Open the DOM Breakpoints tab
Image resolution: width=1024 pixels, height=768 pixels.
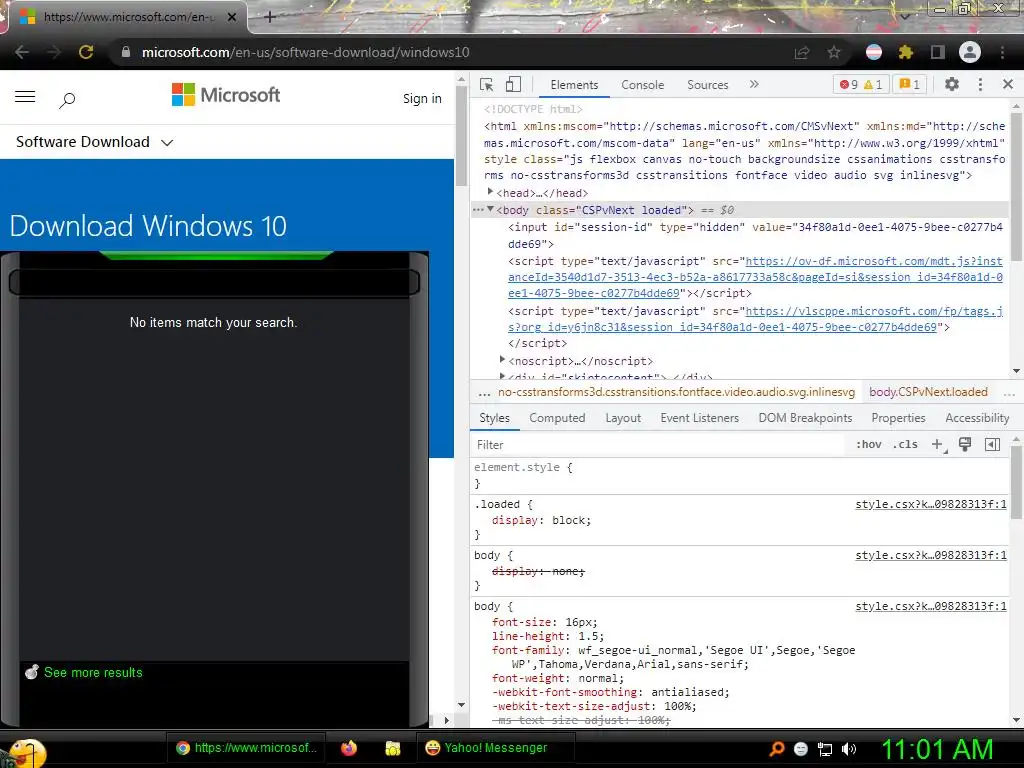pyautogui.click(x=805, y=418)
